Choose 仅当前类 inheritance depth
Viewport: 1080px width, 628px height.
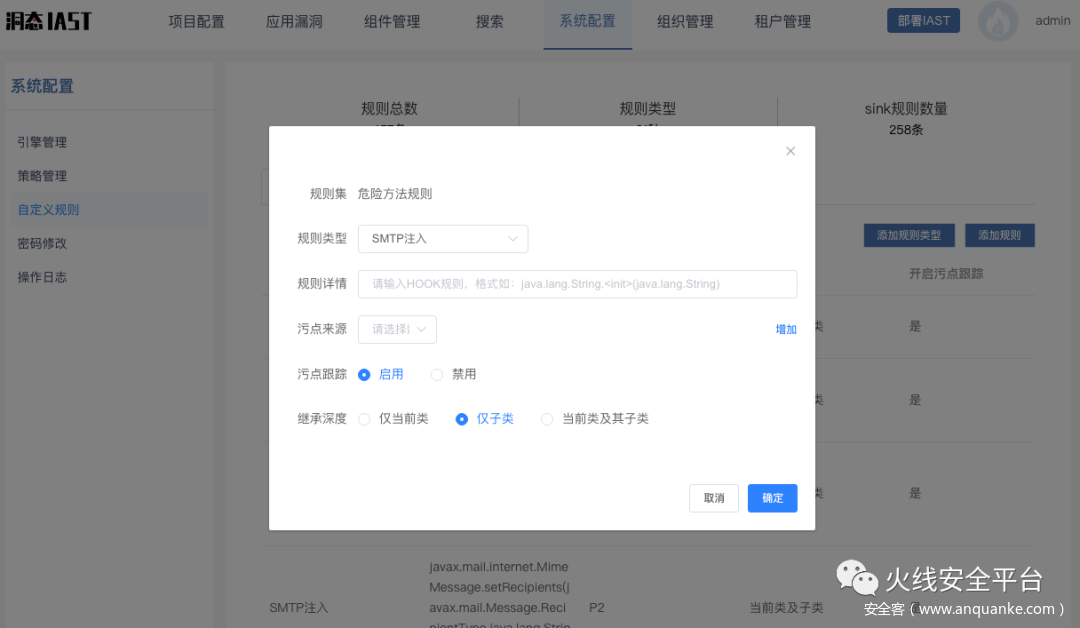[x=365, y=419]
